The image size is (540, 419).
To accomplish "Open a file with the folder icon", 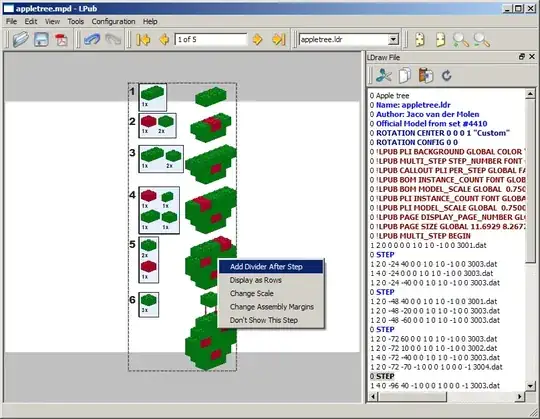I will pos(21,40).
